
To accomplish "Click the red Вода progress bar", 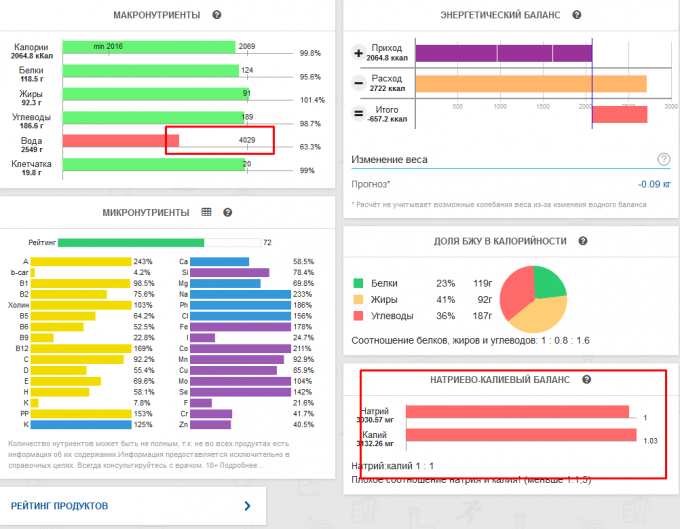I will pyautogui.click(x=120, y=141).
